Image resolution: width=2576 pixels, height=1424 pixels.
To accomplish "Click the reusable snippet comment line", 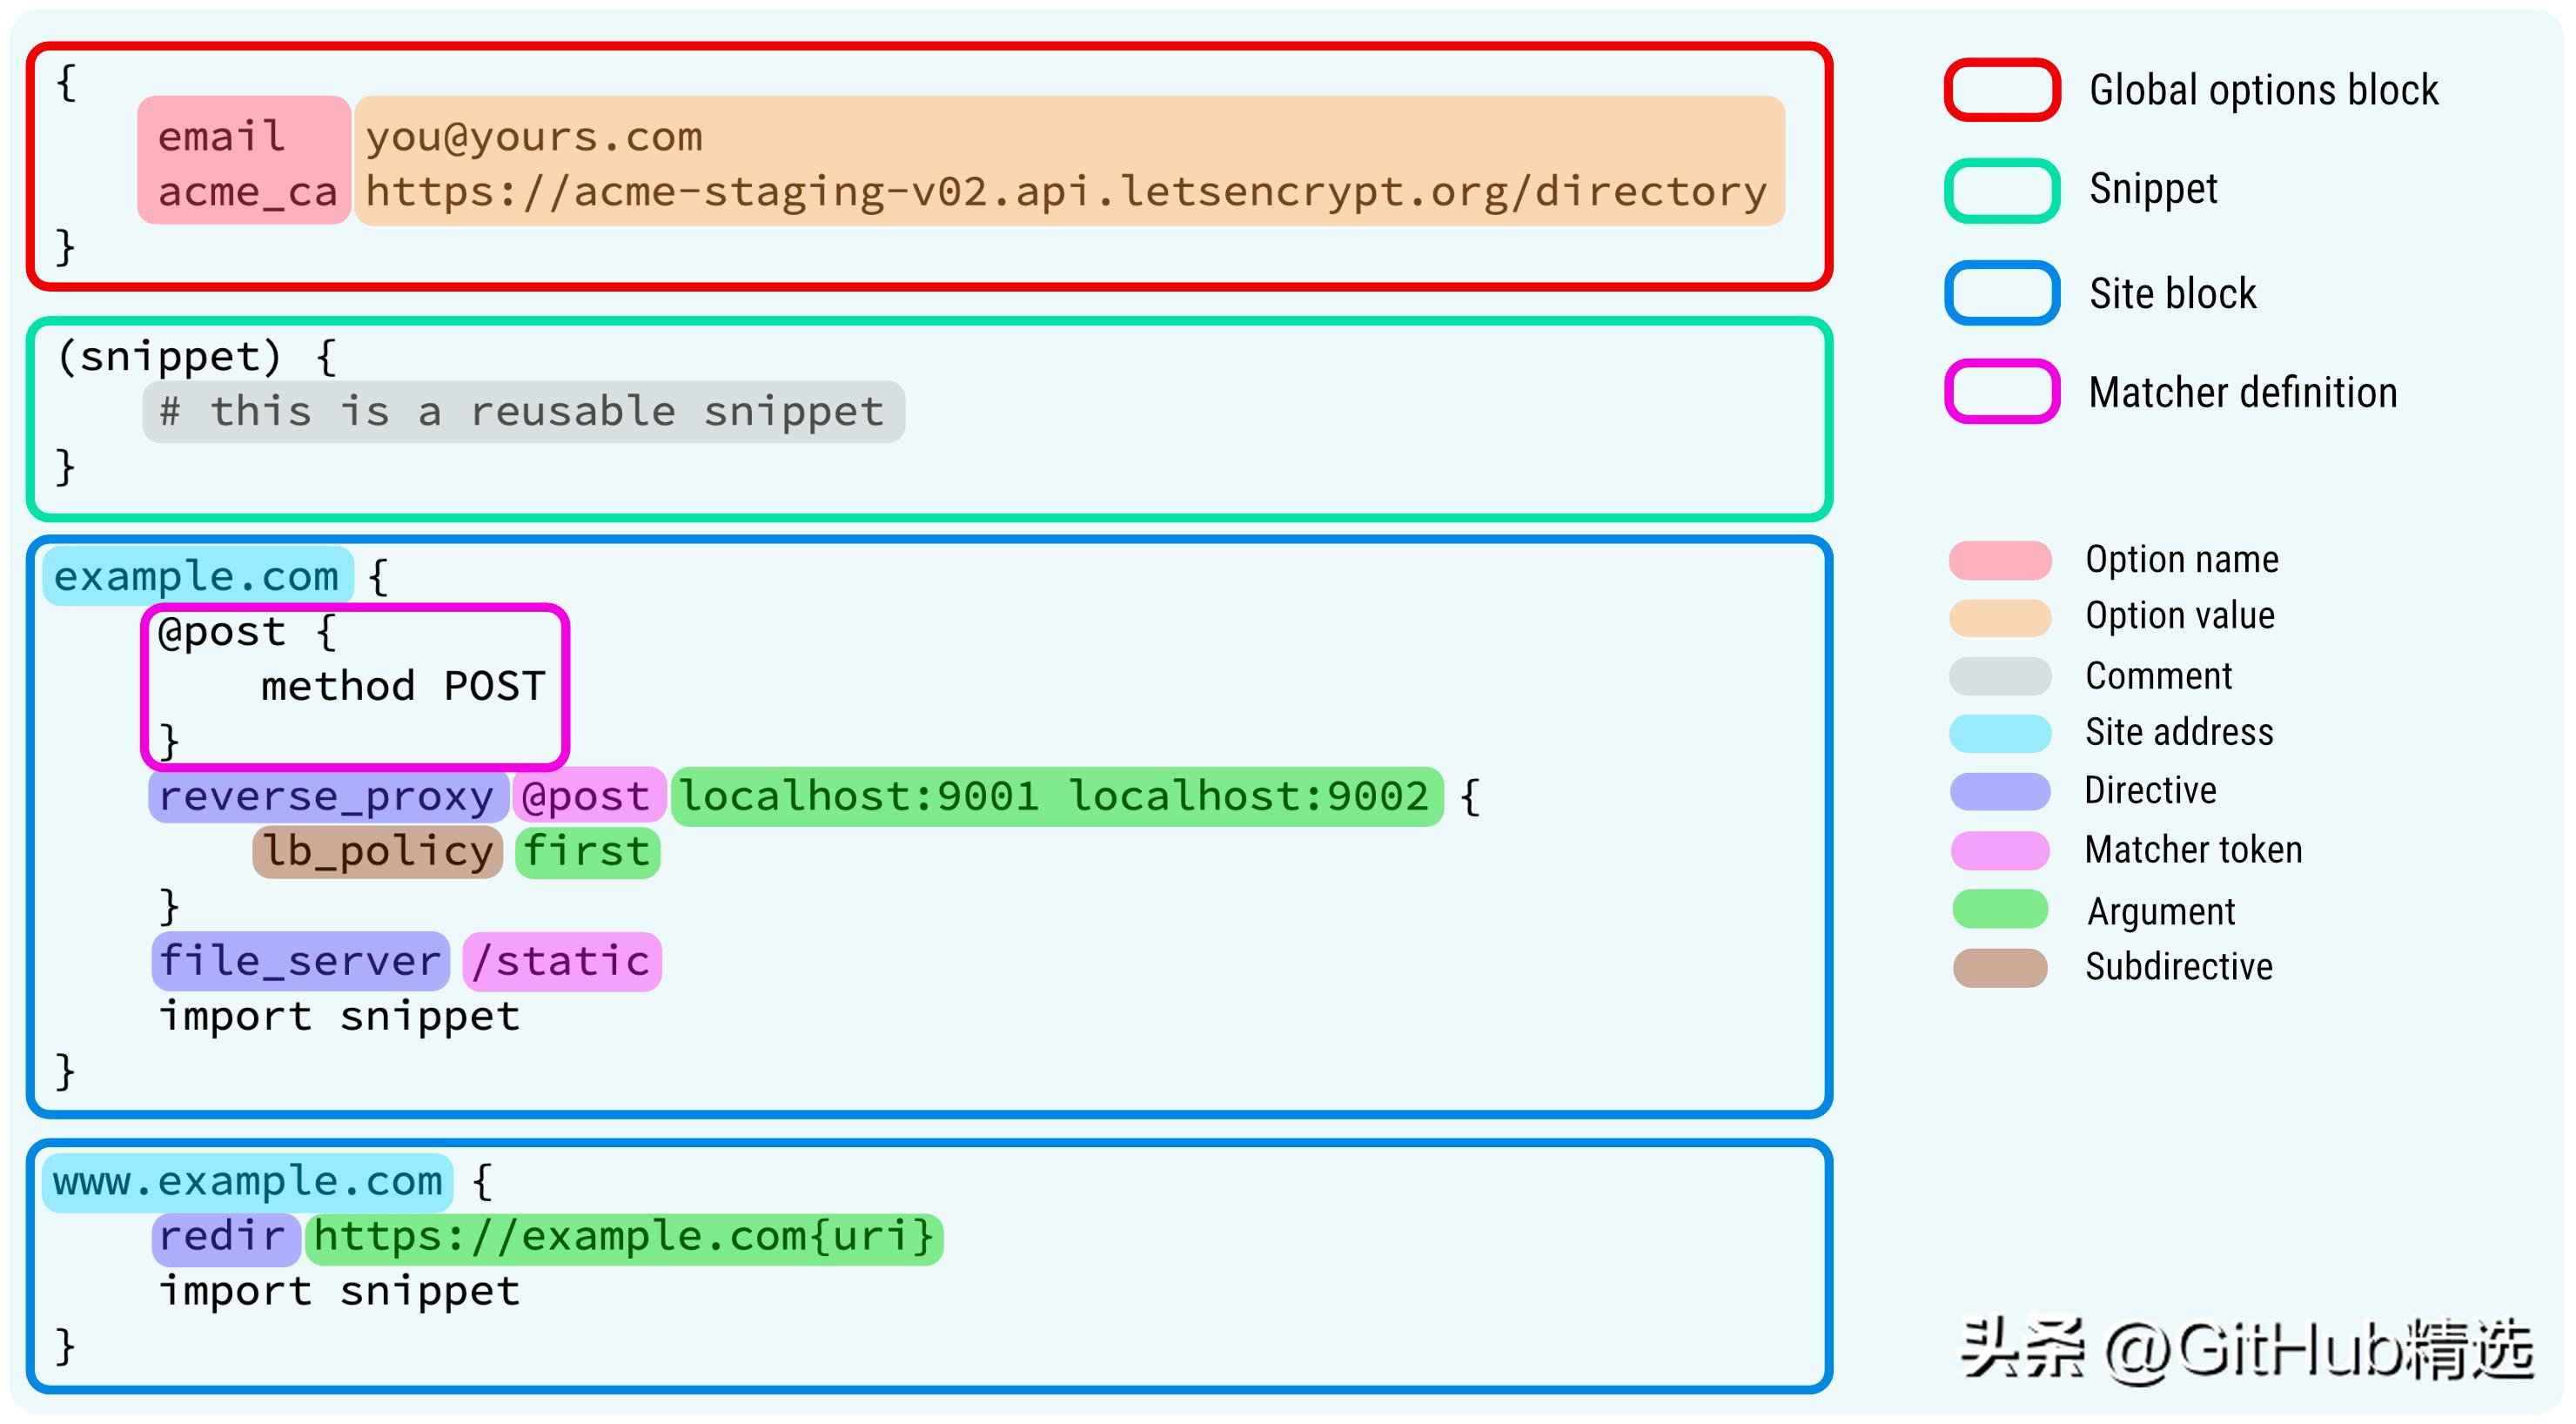I will pyautogui.click(x=523, y=411).
